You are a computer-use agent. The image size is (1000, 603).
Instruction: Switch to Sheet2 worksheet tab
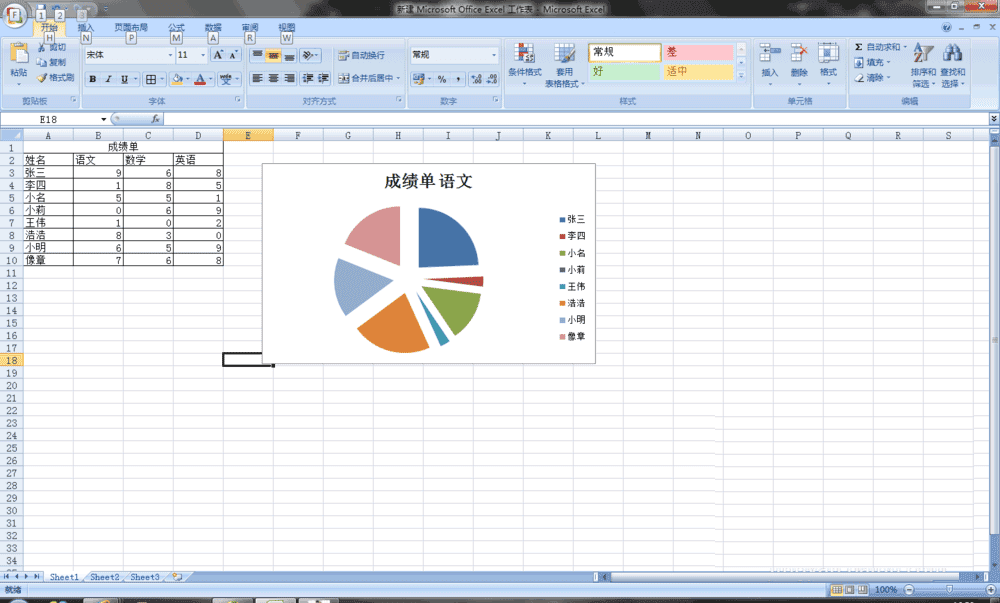105,577
